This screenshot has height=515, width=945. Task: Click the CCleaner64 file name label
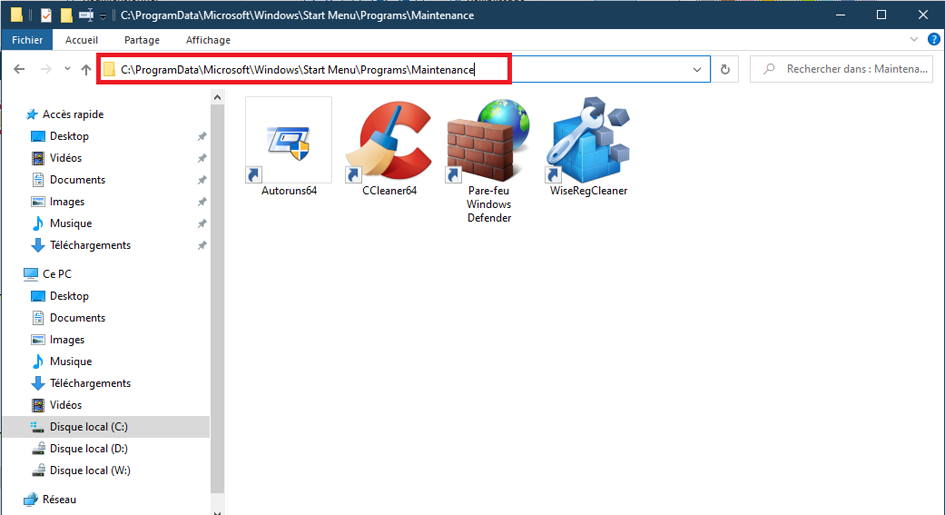click(389, 190)
